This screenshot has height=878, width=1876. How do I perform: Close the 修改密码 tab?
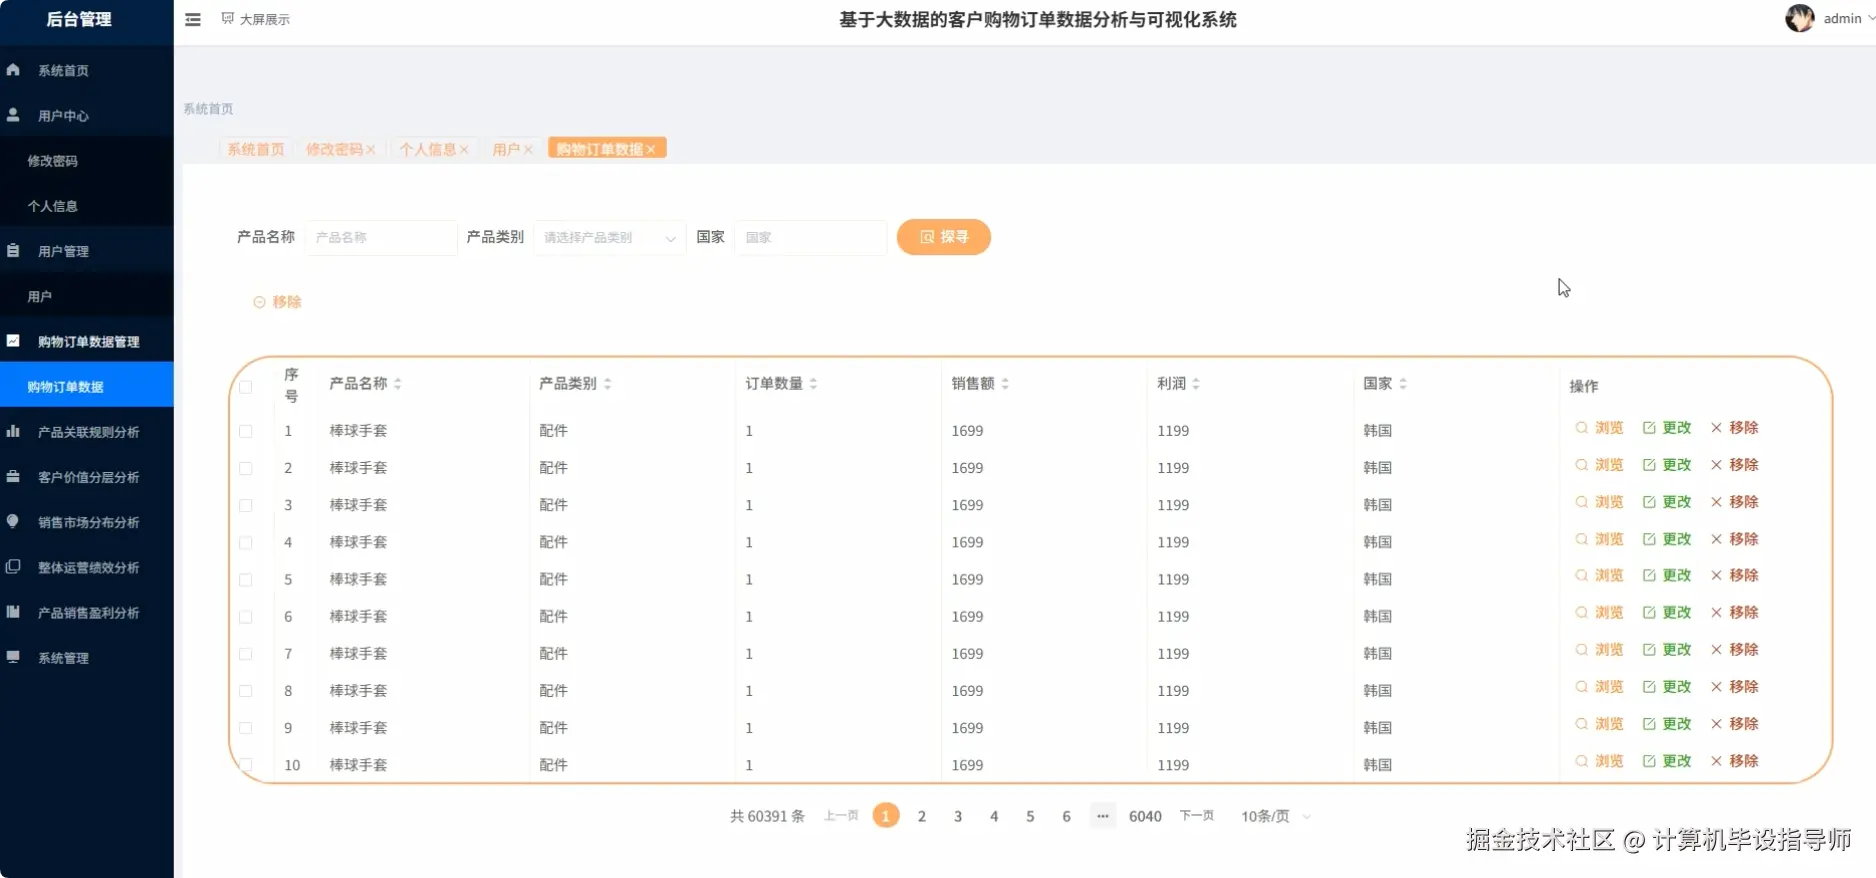tap(371, 150)
